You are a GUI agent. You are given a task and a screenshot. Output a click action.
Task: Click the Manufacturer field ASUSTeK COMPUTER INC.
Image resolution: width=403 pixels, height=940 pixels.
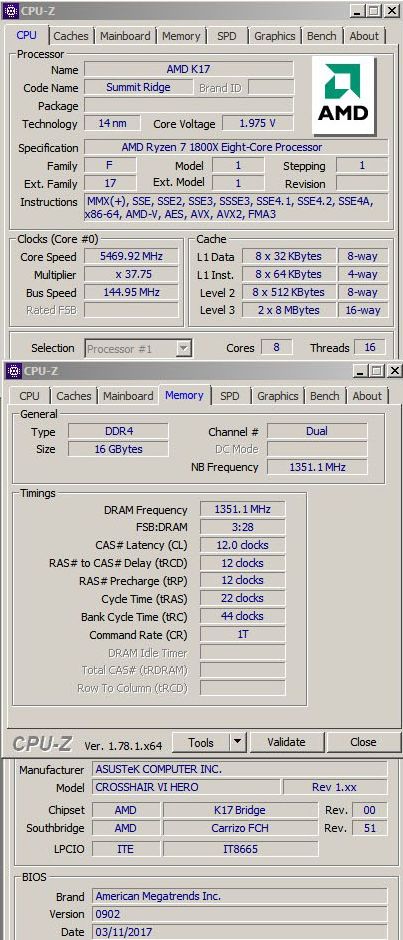(x=240, y=769)
